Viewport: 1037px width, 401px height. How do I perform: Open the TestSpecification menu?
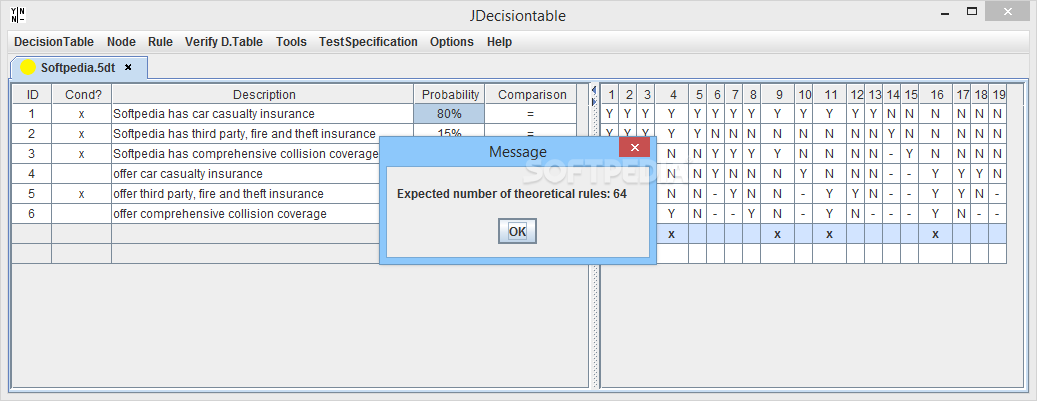[368, 42]
